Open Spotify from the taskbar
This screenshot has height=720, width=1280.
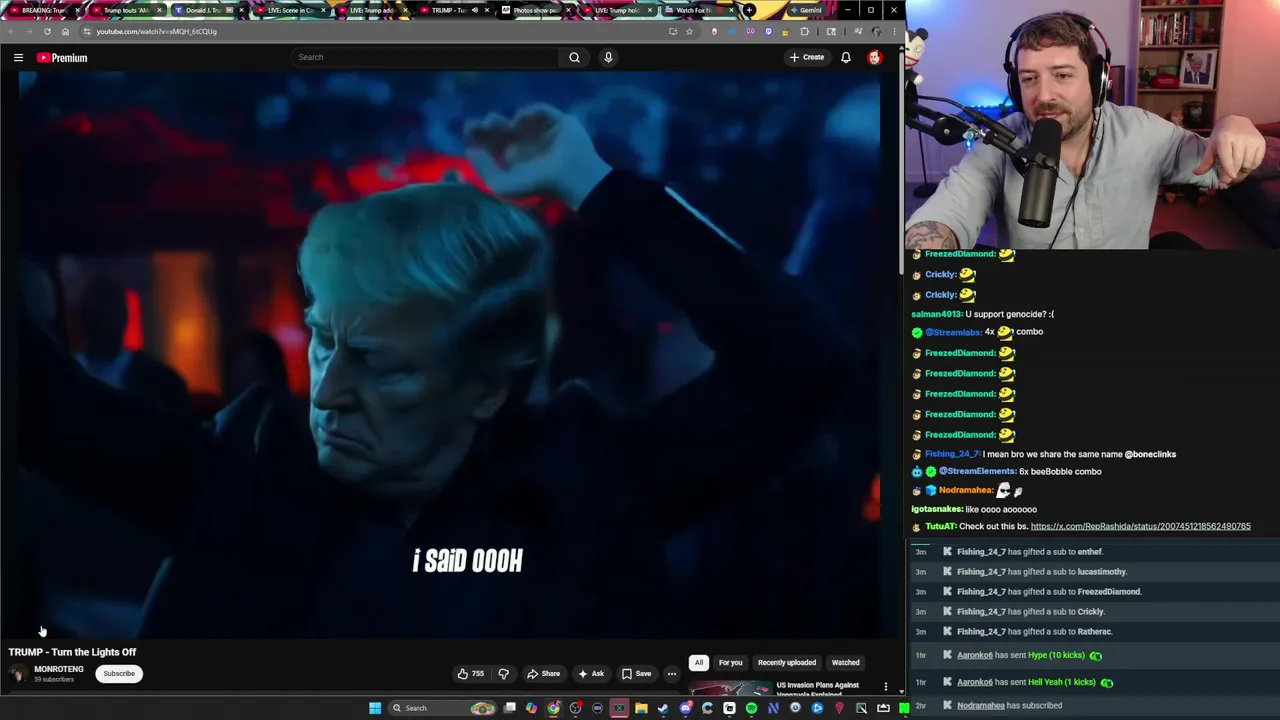coord(751,708)
